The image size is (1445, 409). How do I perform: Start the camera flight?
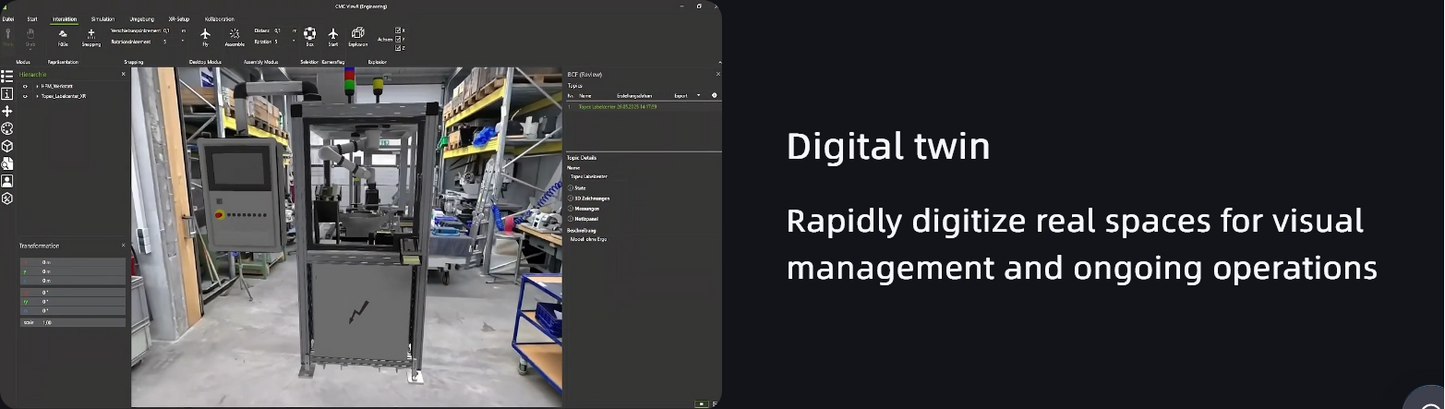(x=333, y=37)
